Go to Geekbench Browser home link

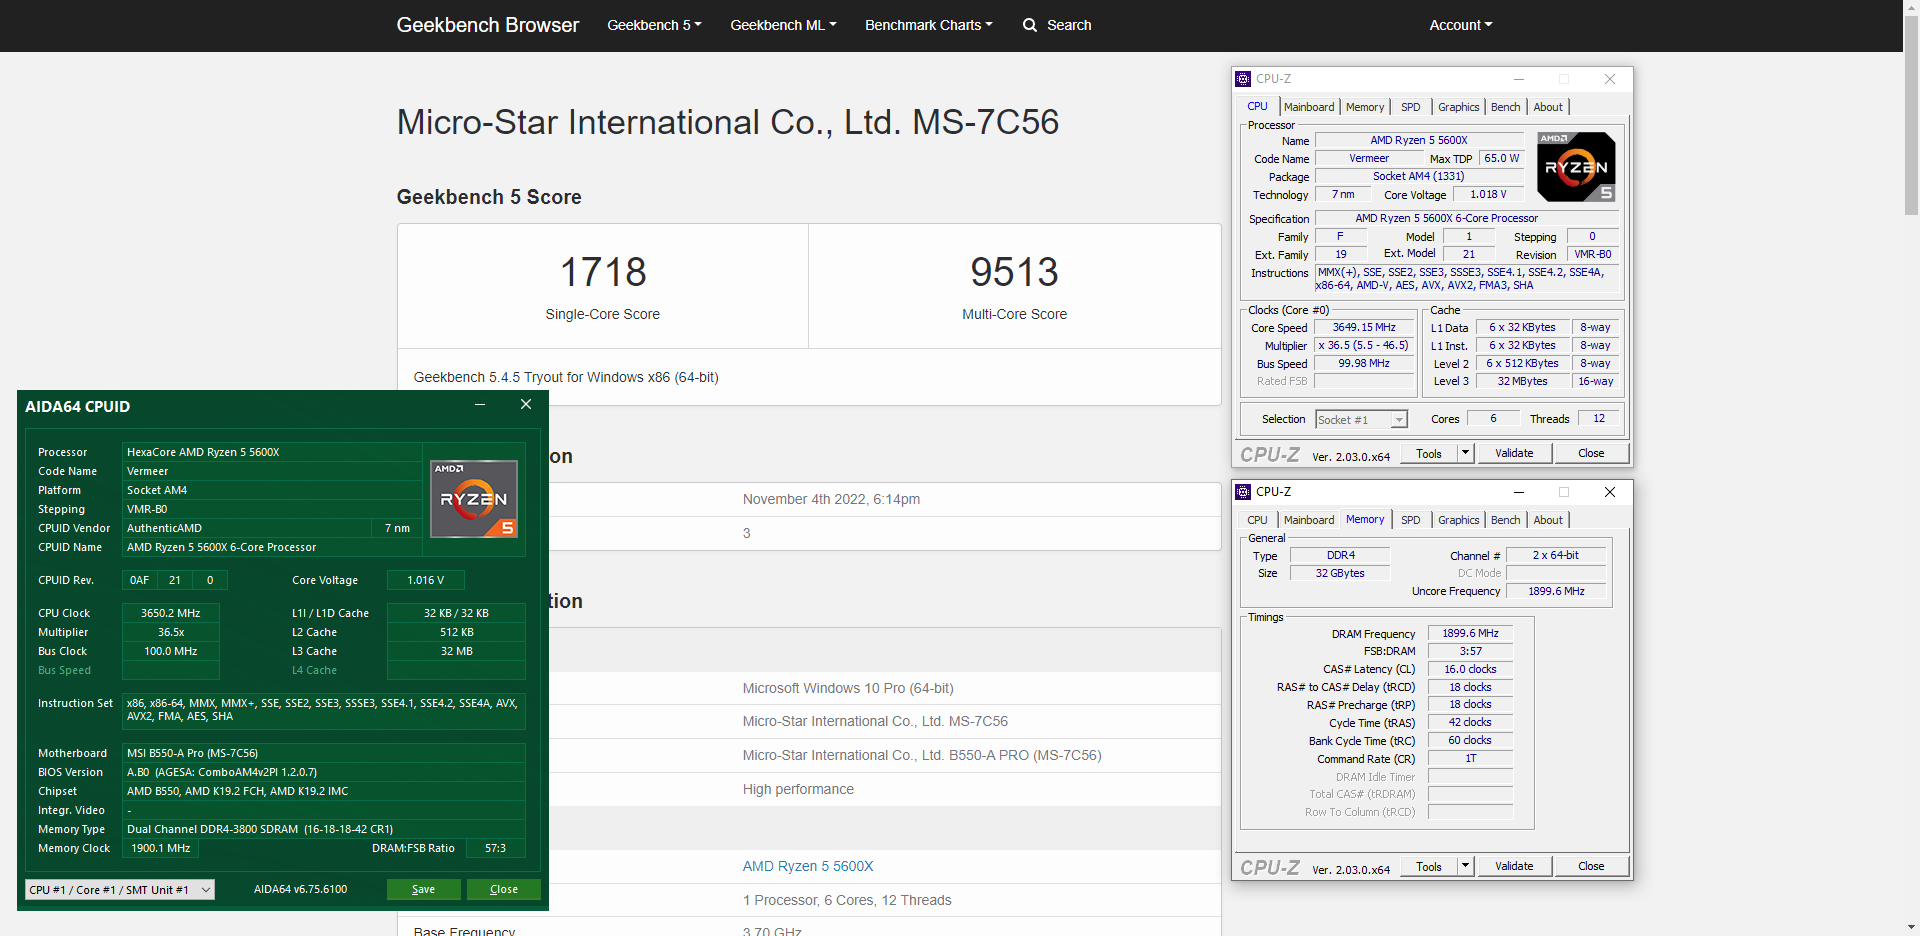488,25
